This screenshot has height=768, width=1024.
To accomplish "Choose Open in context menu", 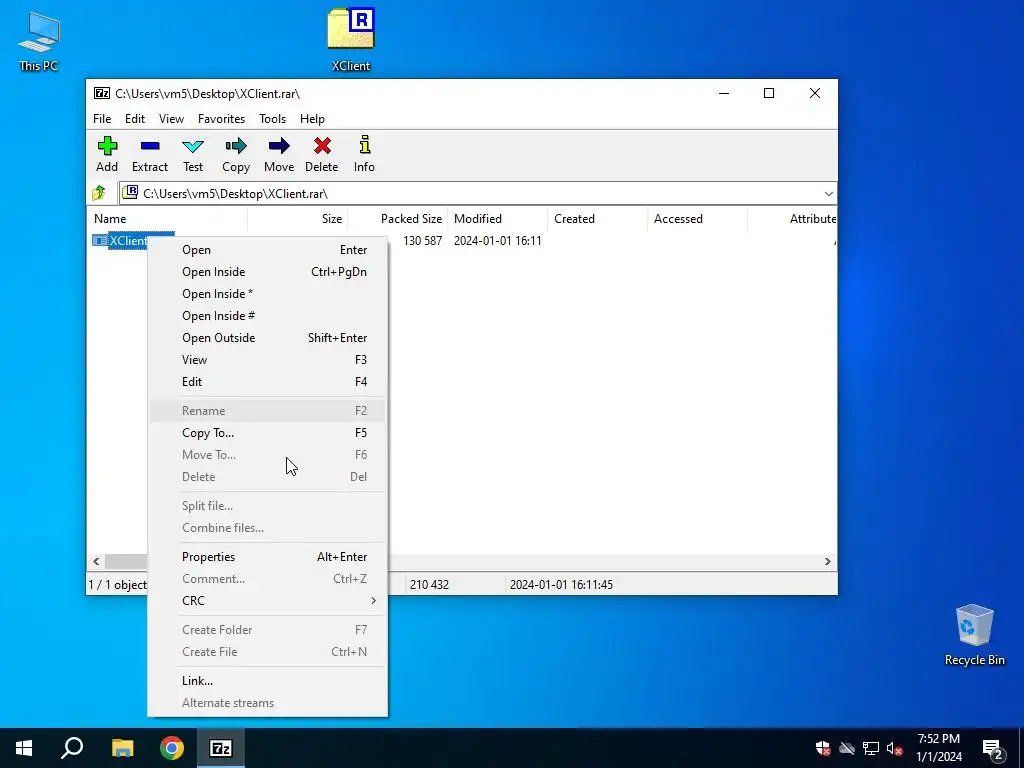I will [x=267, y=249].
